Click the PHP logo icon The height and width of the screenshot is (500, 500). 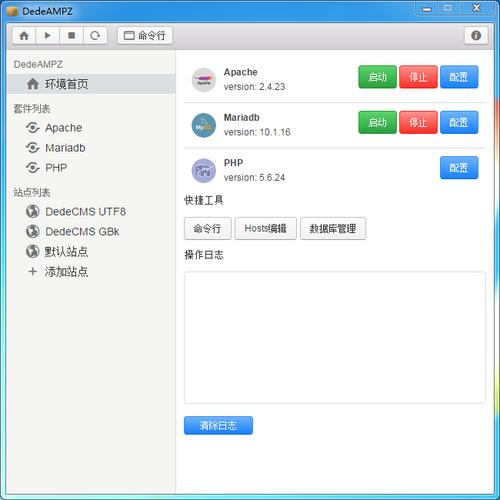coord(204,171)
